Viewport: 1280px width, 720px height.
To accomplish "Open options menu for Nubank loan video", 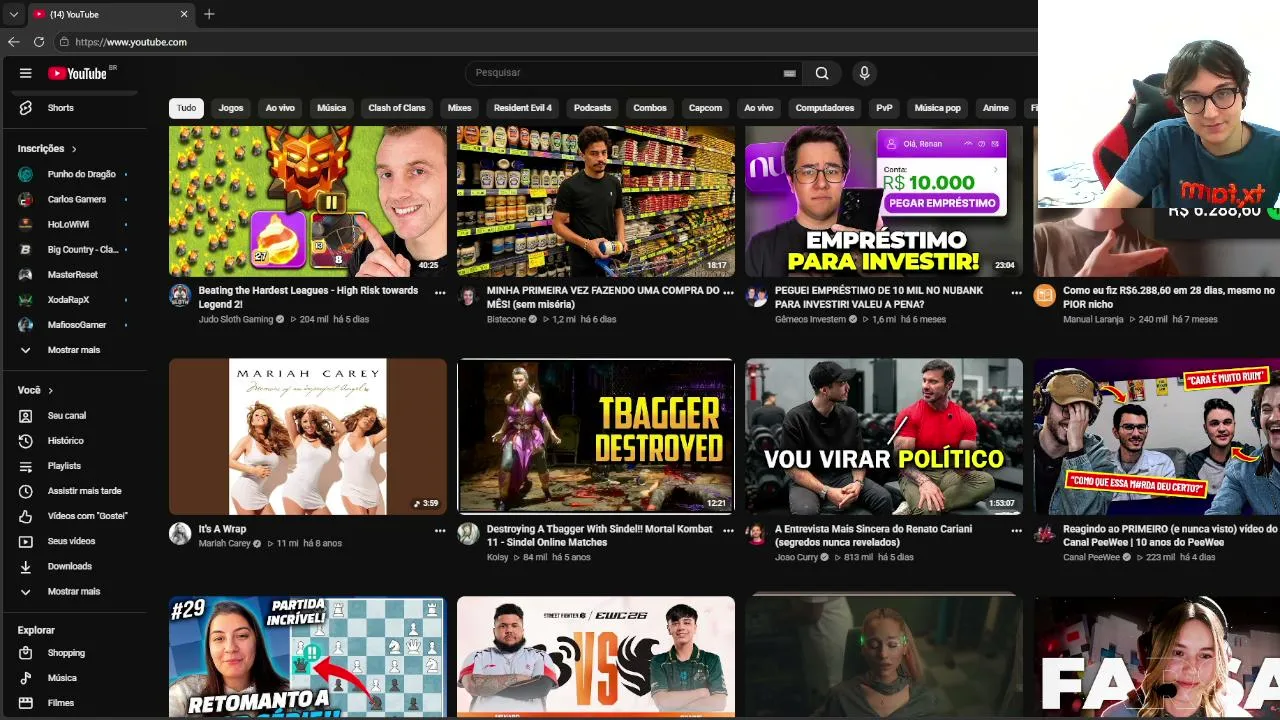I will click(x=1016, y=293).
